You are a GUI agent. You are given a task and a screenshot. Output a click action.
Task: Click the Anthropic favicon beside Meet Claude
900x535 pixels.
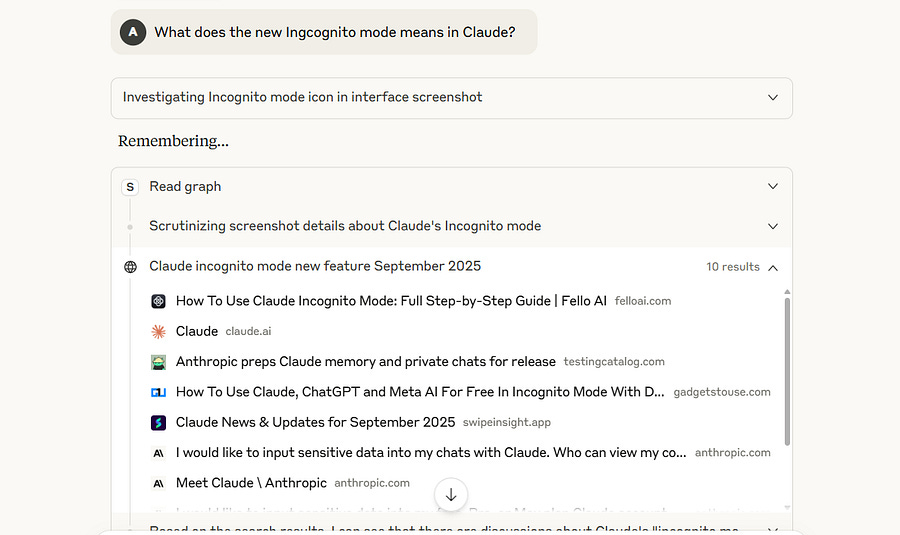[x=158, y=483]
